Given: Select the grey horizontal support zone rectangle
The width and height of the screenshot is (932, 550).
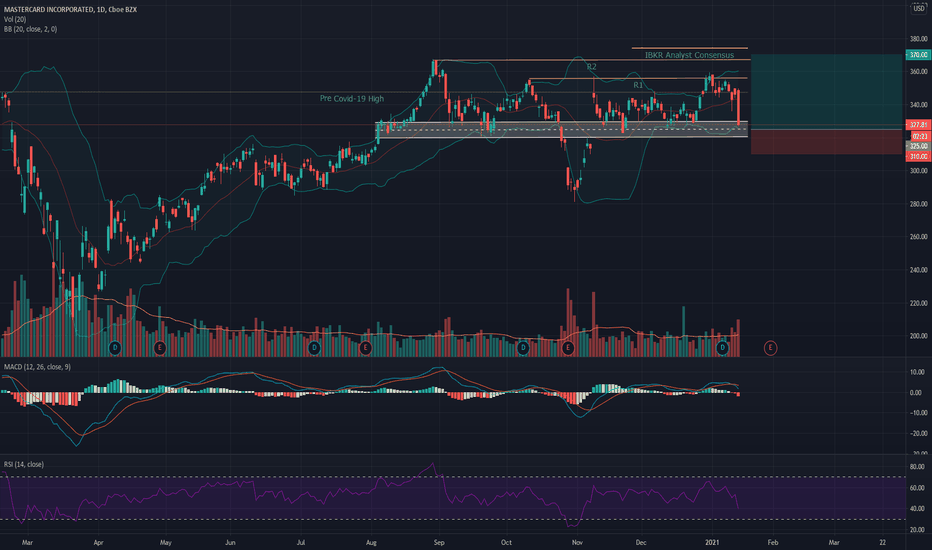Looking at the screenshot, I should click(562, 130).
